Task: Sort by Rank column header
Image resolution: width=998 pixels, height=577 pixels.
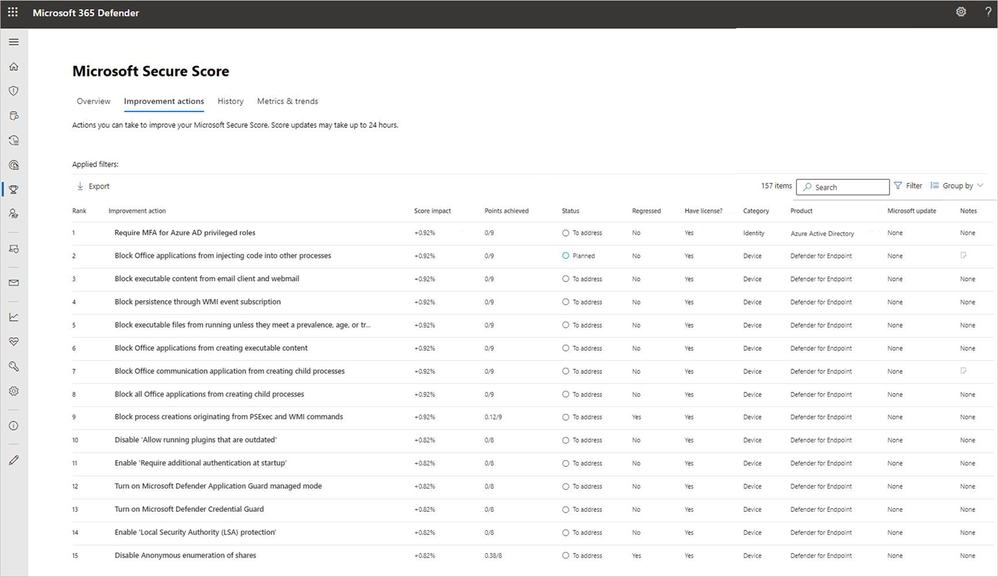Action: click(79, 211)
